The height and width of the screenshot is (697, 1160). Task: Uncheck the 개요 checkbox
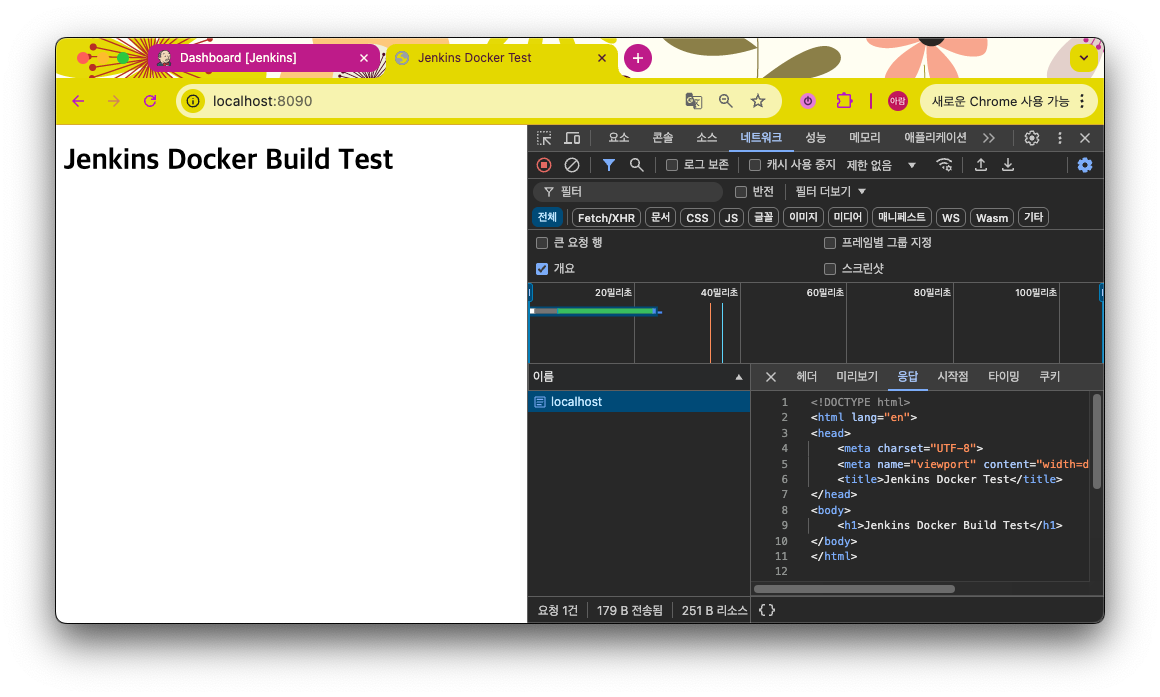pos(542,269)
